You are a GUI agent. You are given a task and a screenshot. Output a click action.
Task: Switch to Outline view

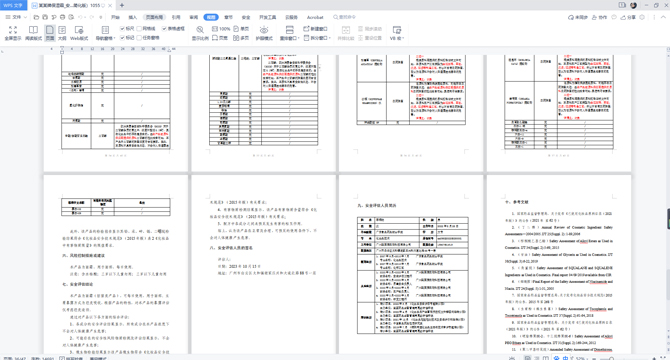point(62,33)
